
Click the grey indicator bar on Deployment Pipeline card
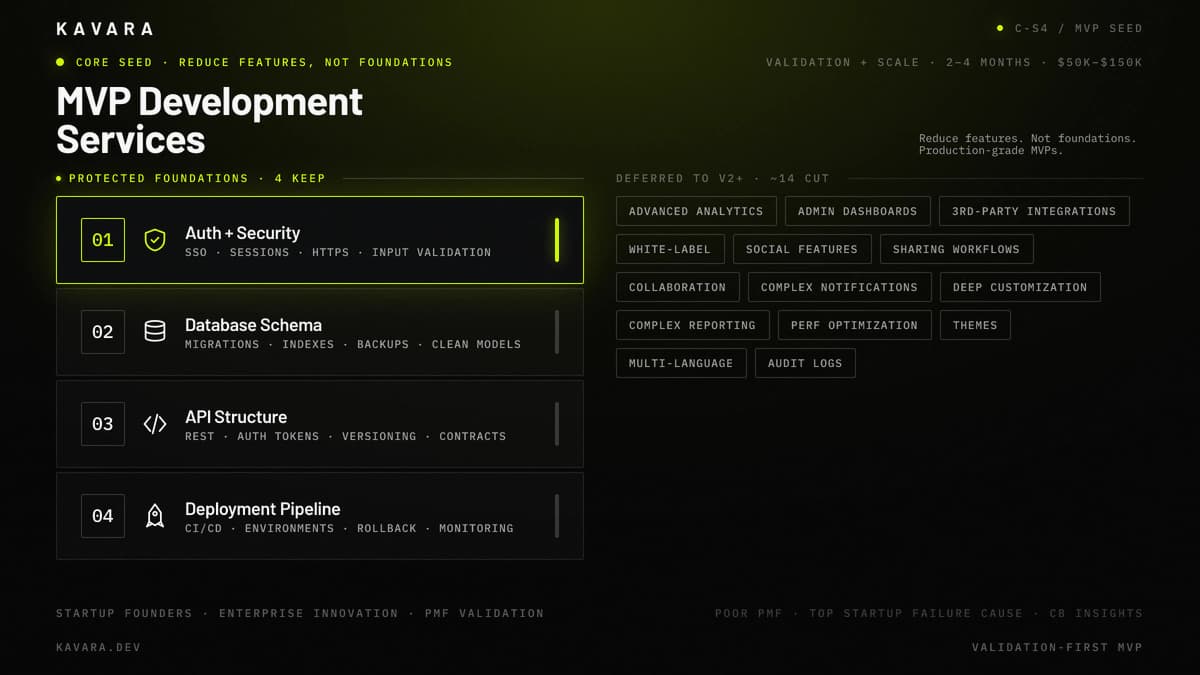pos(557,516)
